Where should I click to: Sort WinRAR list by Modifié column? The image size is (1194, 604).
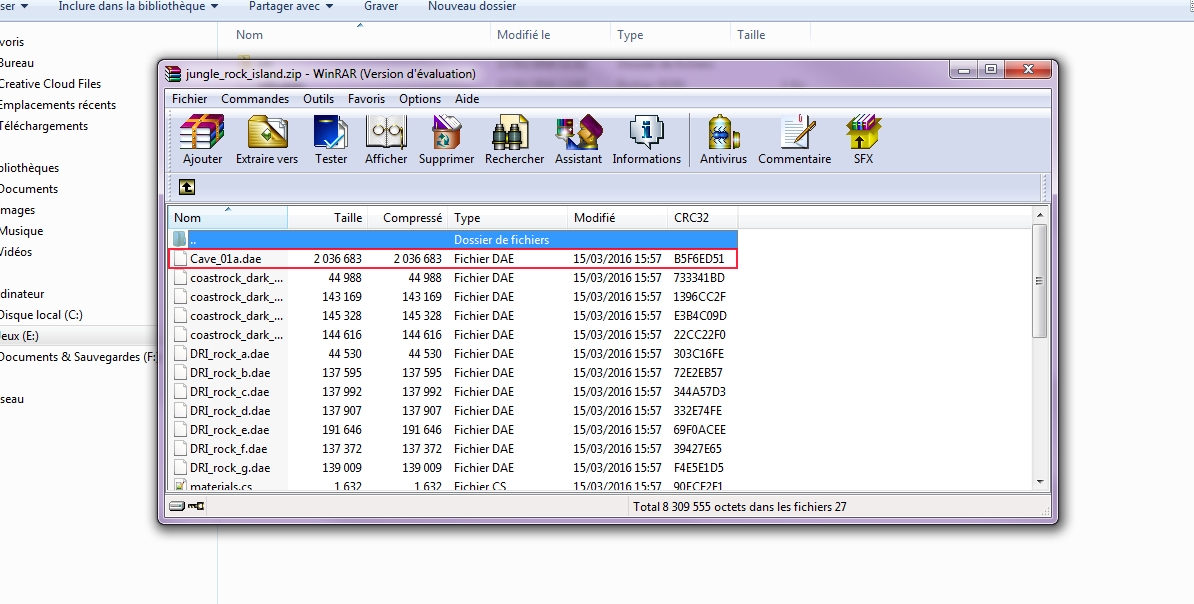(x=618, y=217)
